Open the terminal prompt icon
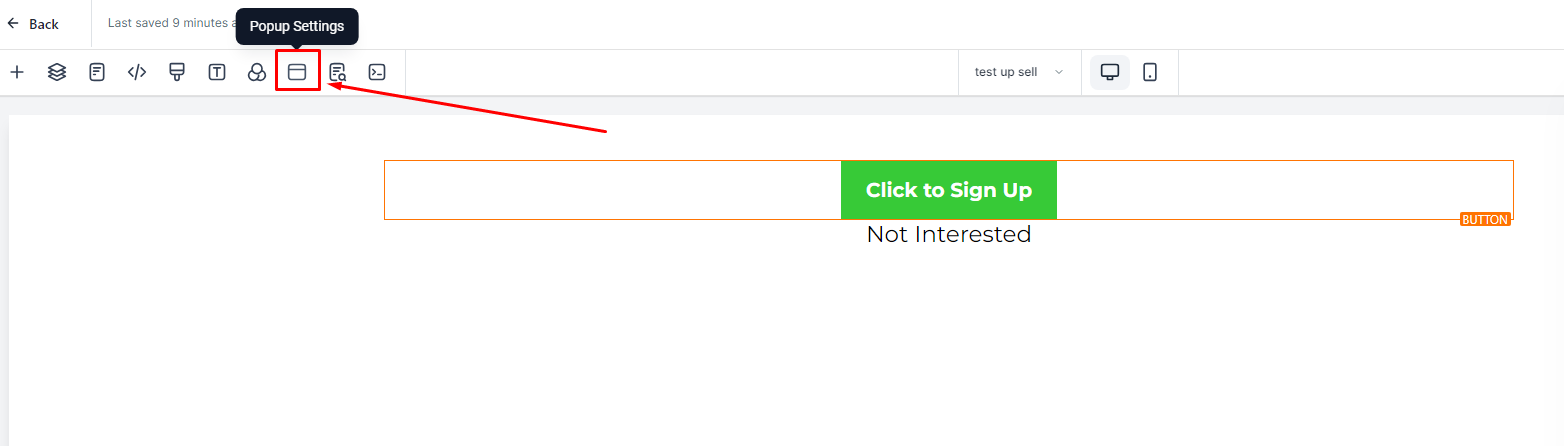Viewport: 1564px width, 446px height. click(377, 72)
